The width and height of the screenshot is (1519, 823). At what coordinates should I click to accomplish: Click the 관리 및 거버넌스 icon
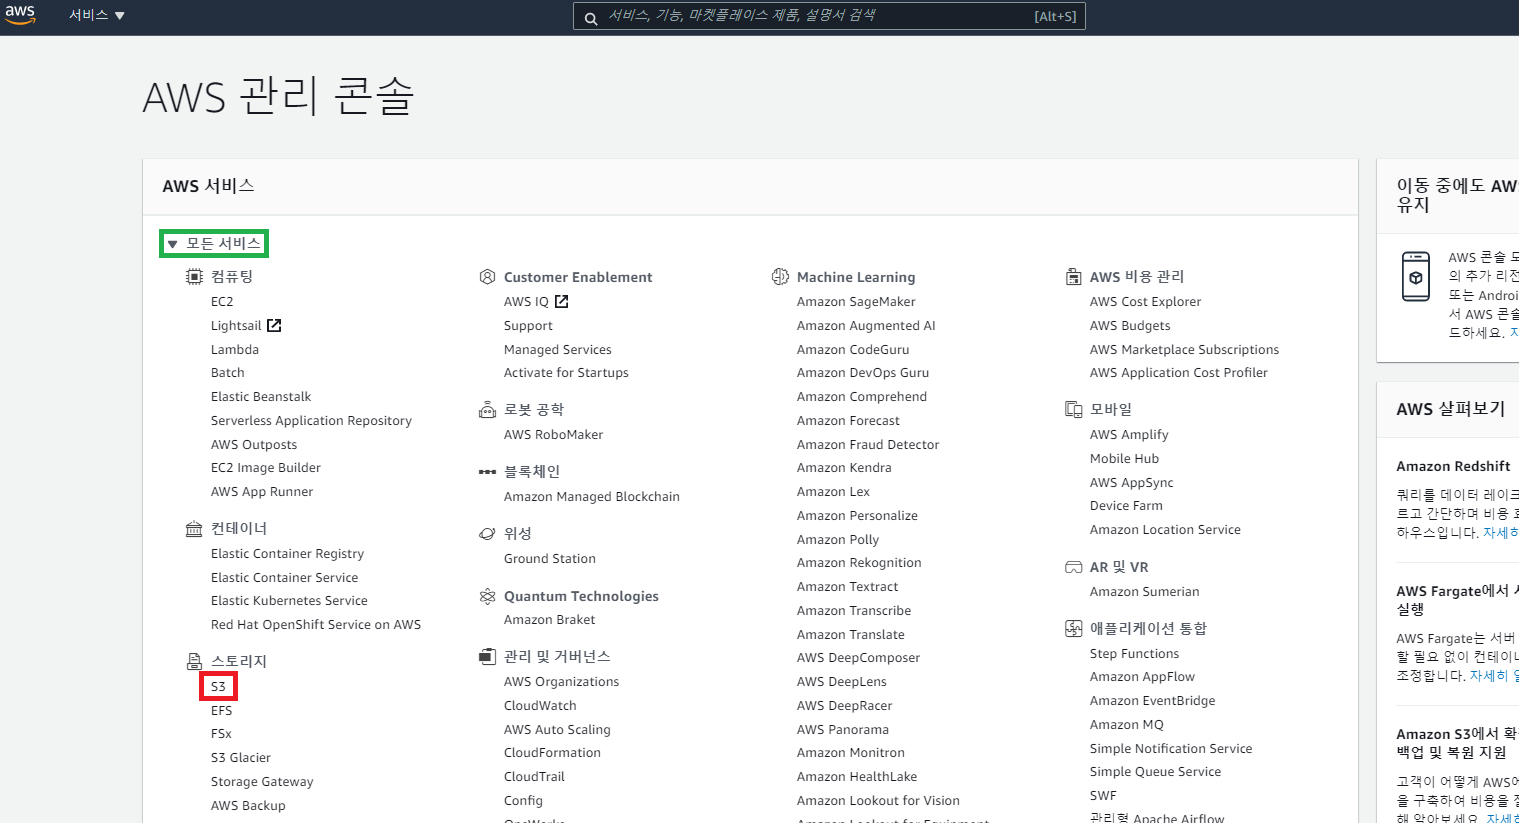pyautogui.click(x=487, y=657)
